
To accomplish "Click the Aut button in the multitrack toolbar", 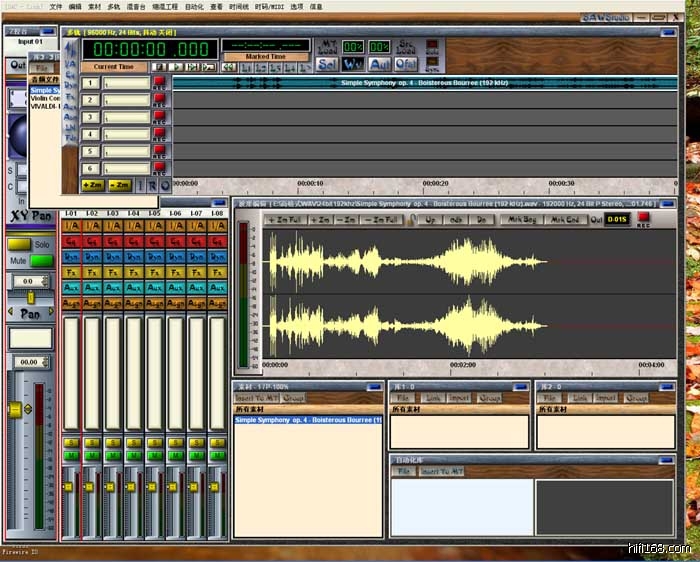I will click(x=379, y=64).
